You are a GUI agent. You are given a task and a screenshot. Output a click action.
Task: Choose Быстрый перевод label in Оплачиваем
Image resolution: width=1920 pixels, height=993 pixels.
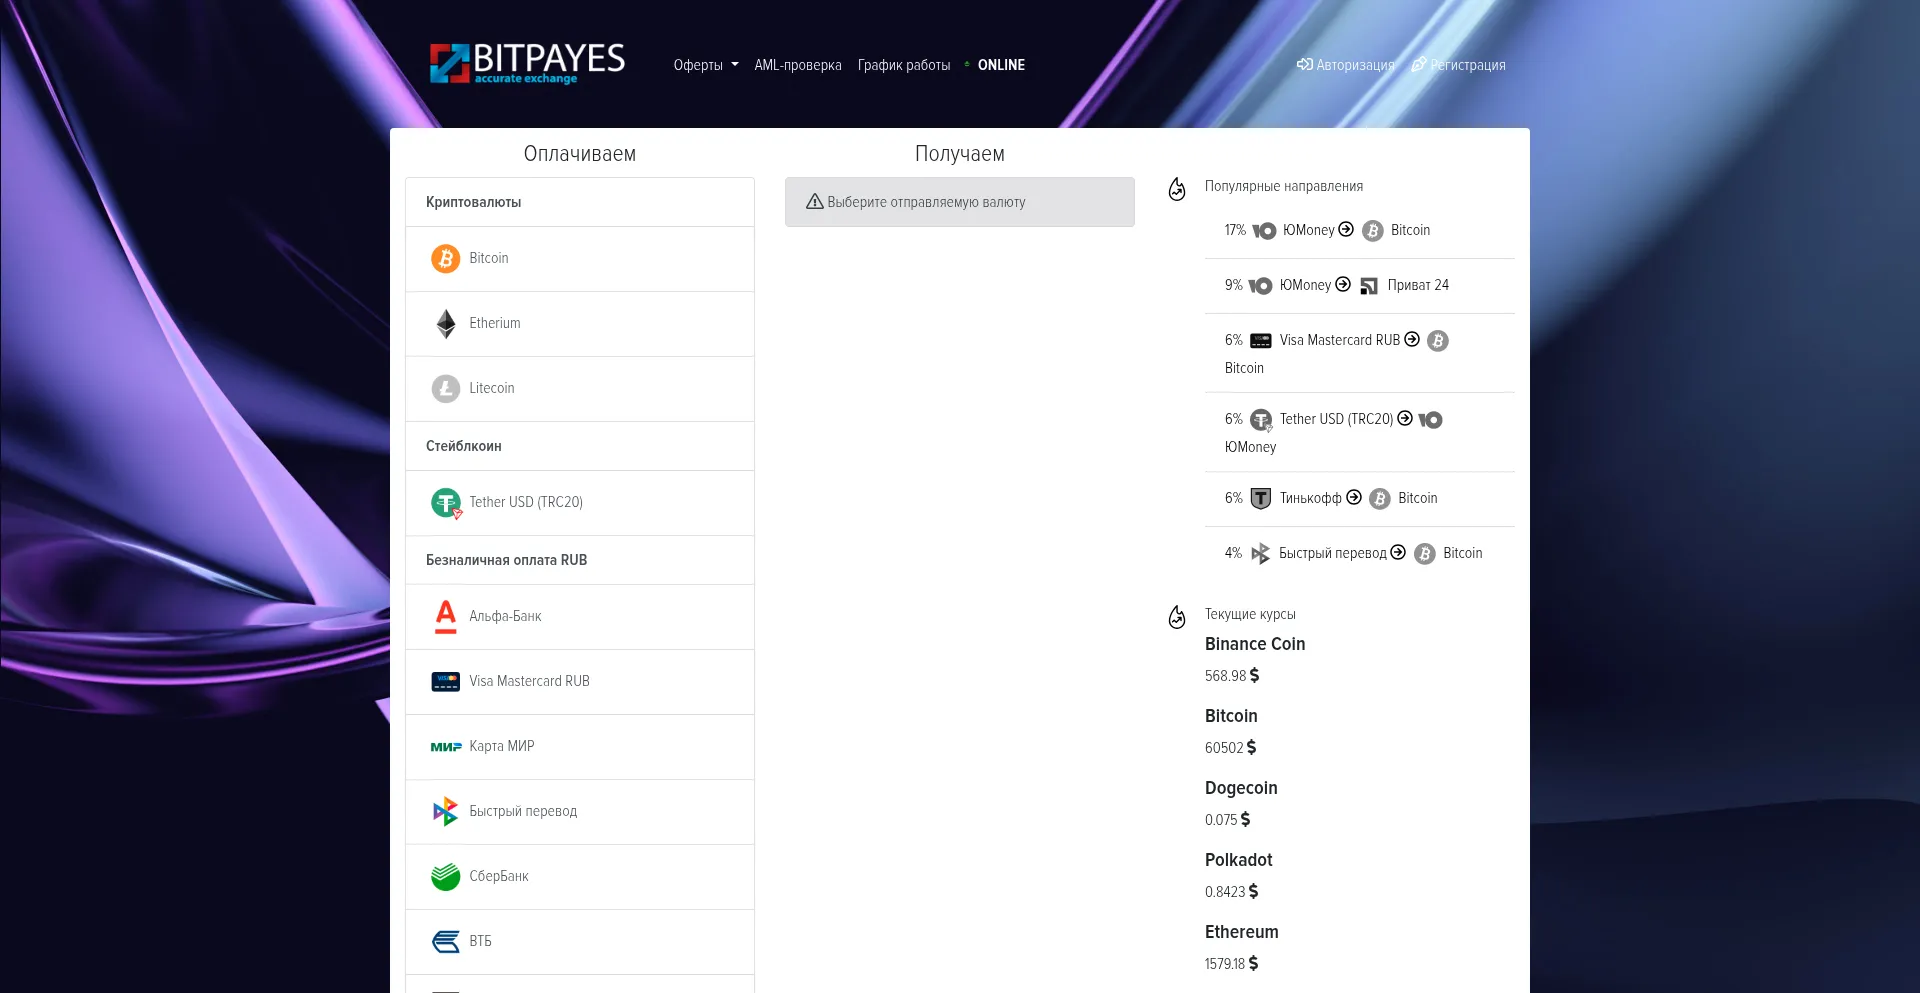pos(523,811)
